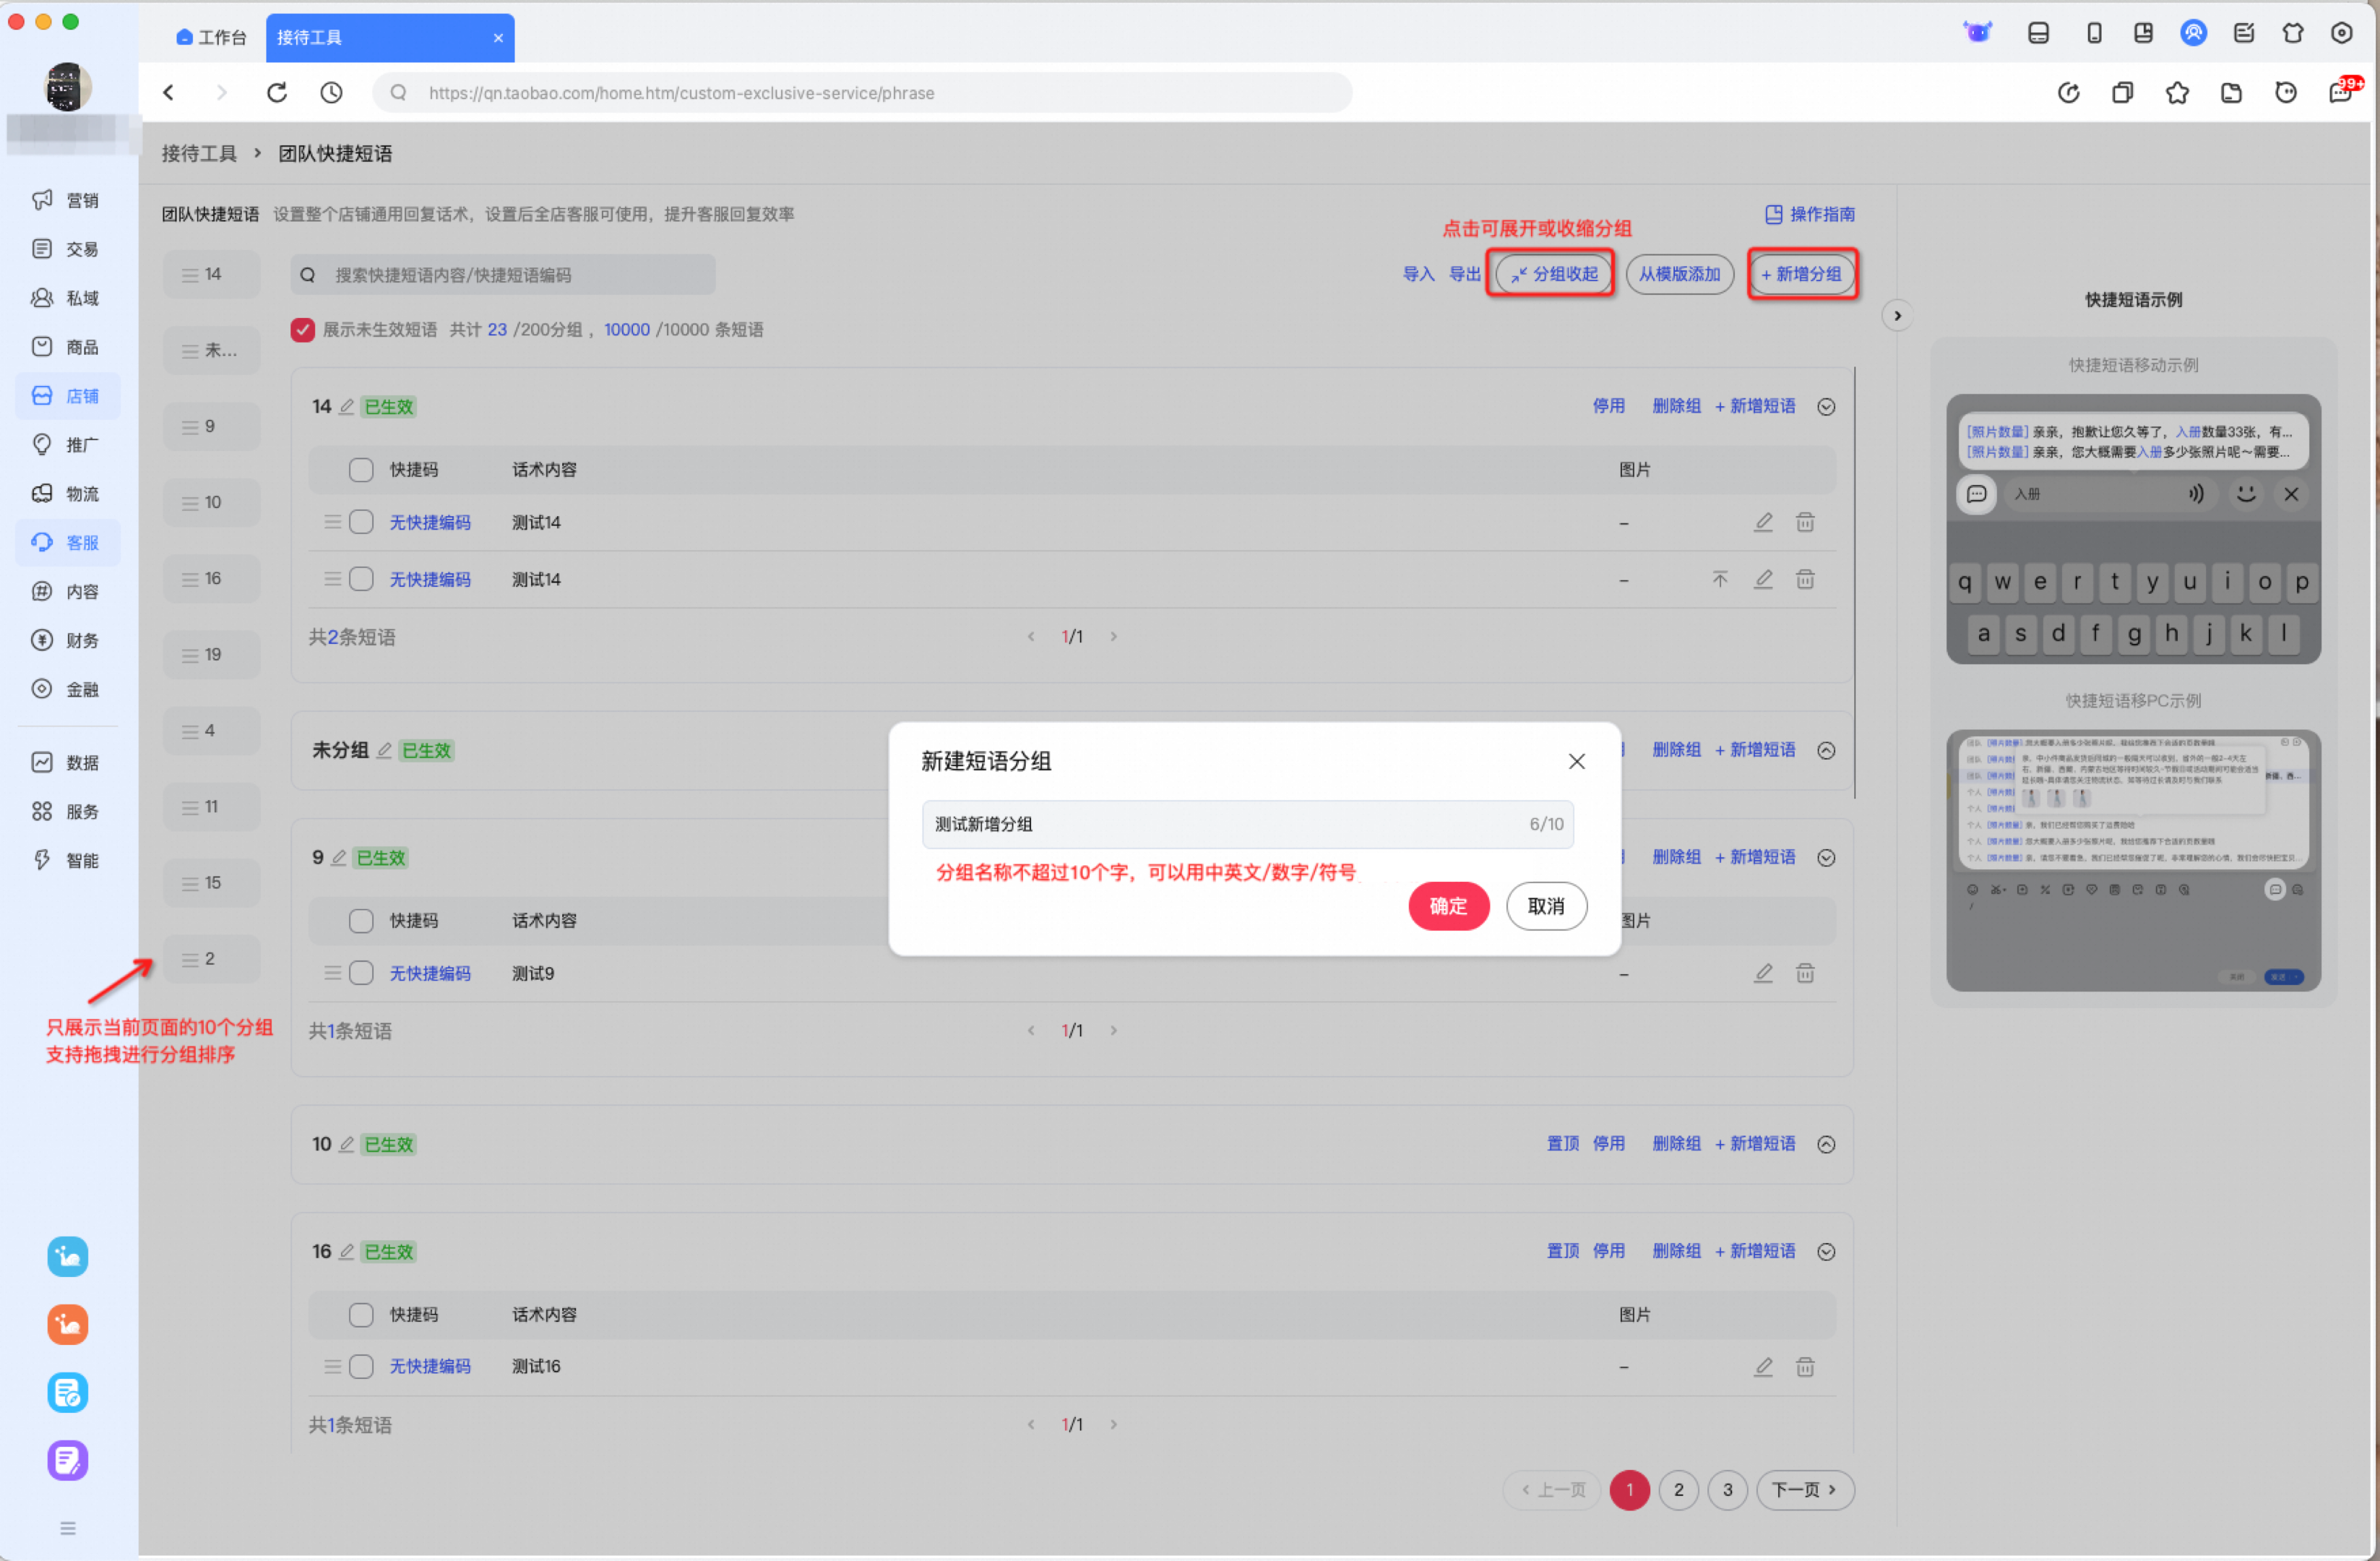Reload the page with refresh icon
The image size is (2380, 1561).
(277, 93)
